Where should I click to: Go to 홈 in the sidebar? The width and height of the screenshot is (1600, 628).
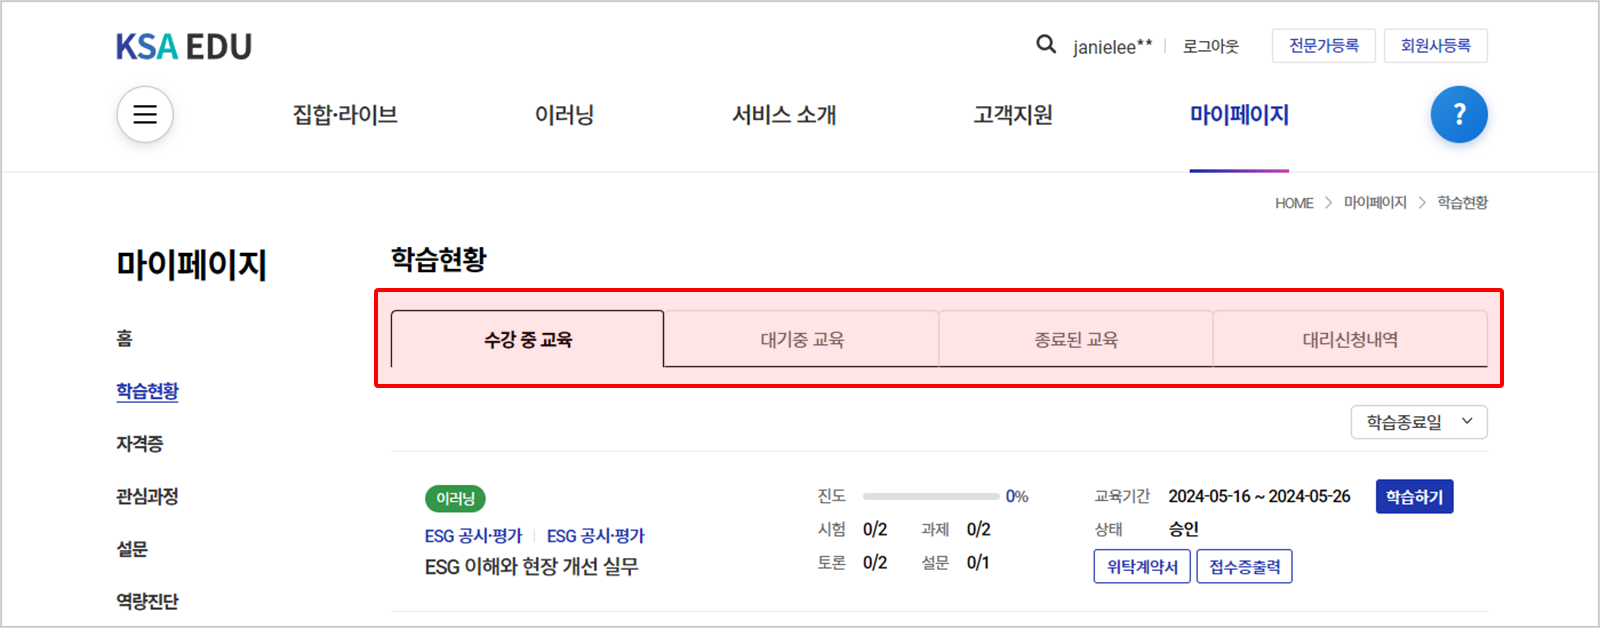(x=124, y=338)
